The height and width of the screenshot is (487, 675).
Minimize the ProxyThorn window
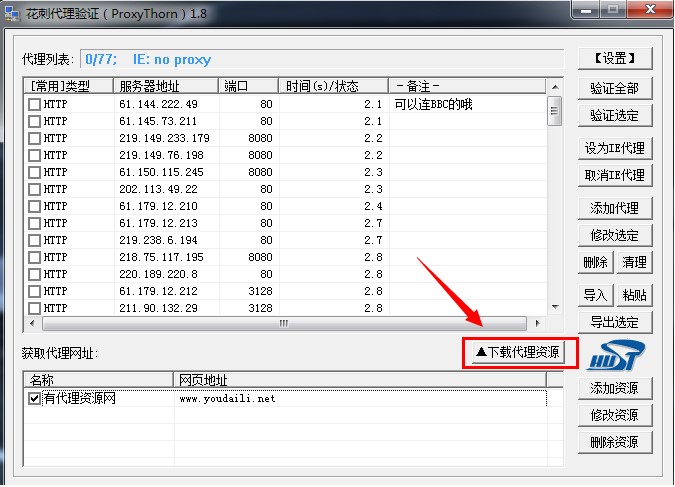pos(585,9)
